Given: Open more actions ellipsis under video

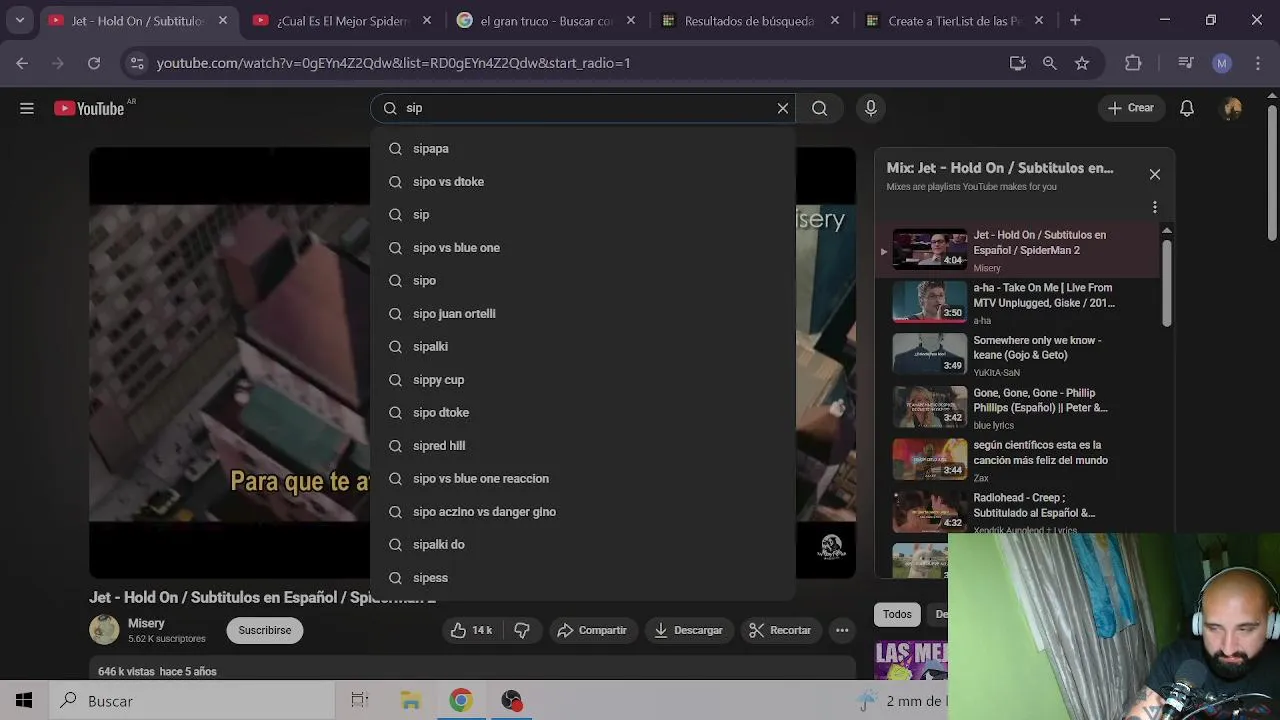Looking at the screenshot, I should [x=842, y=630].
